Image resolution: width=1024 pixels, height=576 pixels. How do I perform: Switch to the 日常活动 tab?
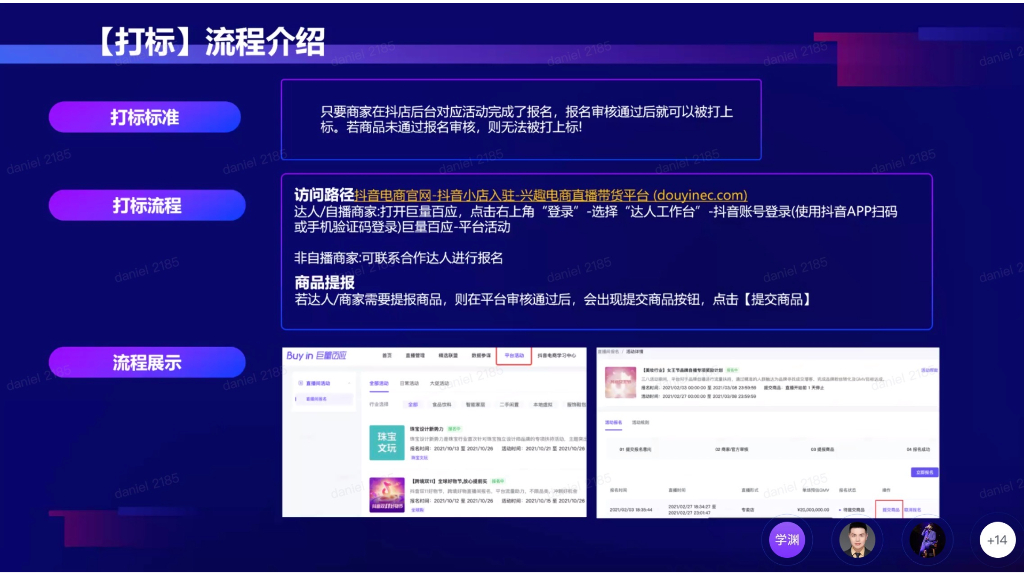(409, 383)
